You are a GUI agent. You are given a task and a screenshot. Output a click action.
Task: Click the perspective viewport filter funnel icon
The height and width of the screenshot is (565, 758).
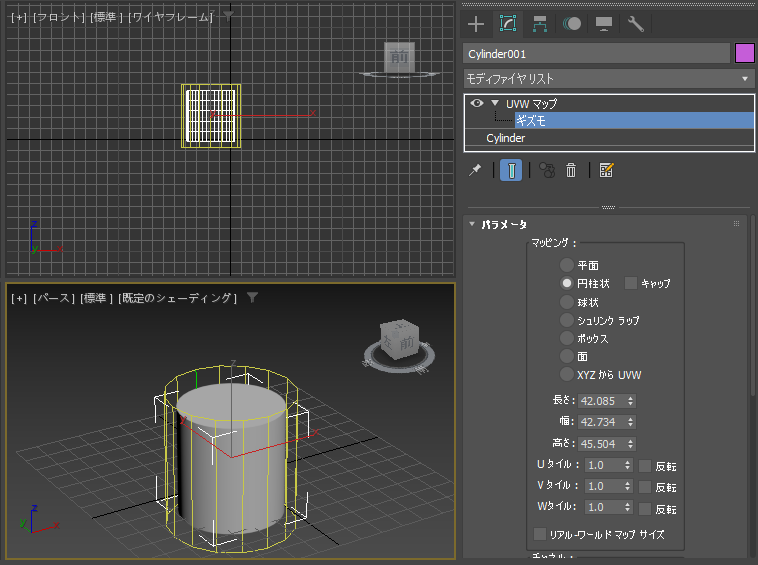(x=252, y=298)
